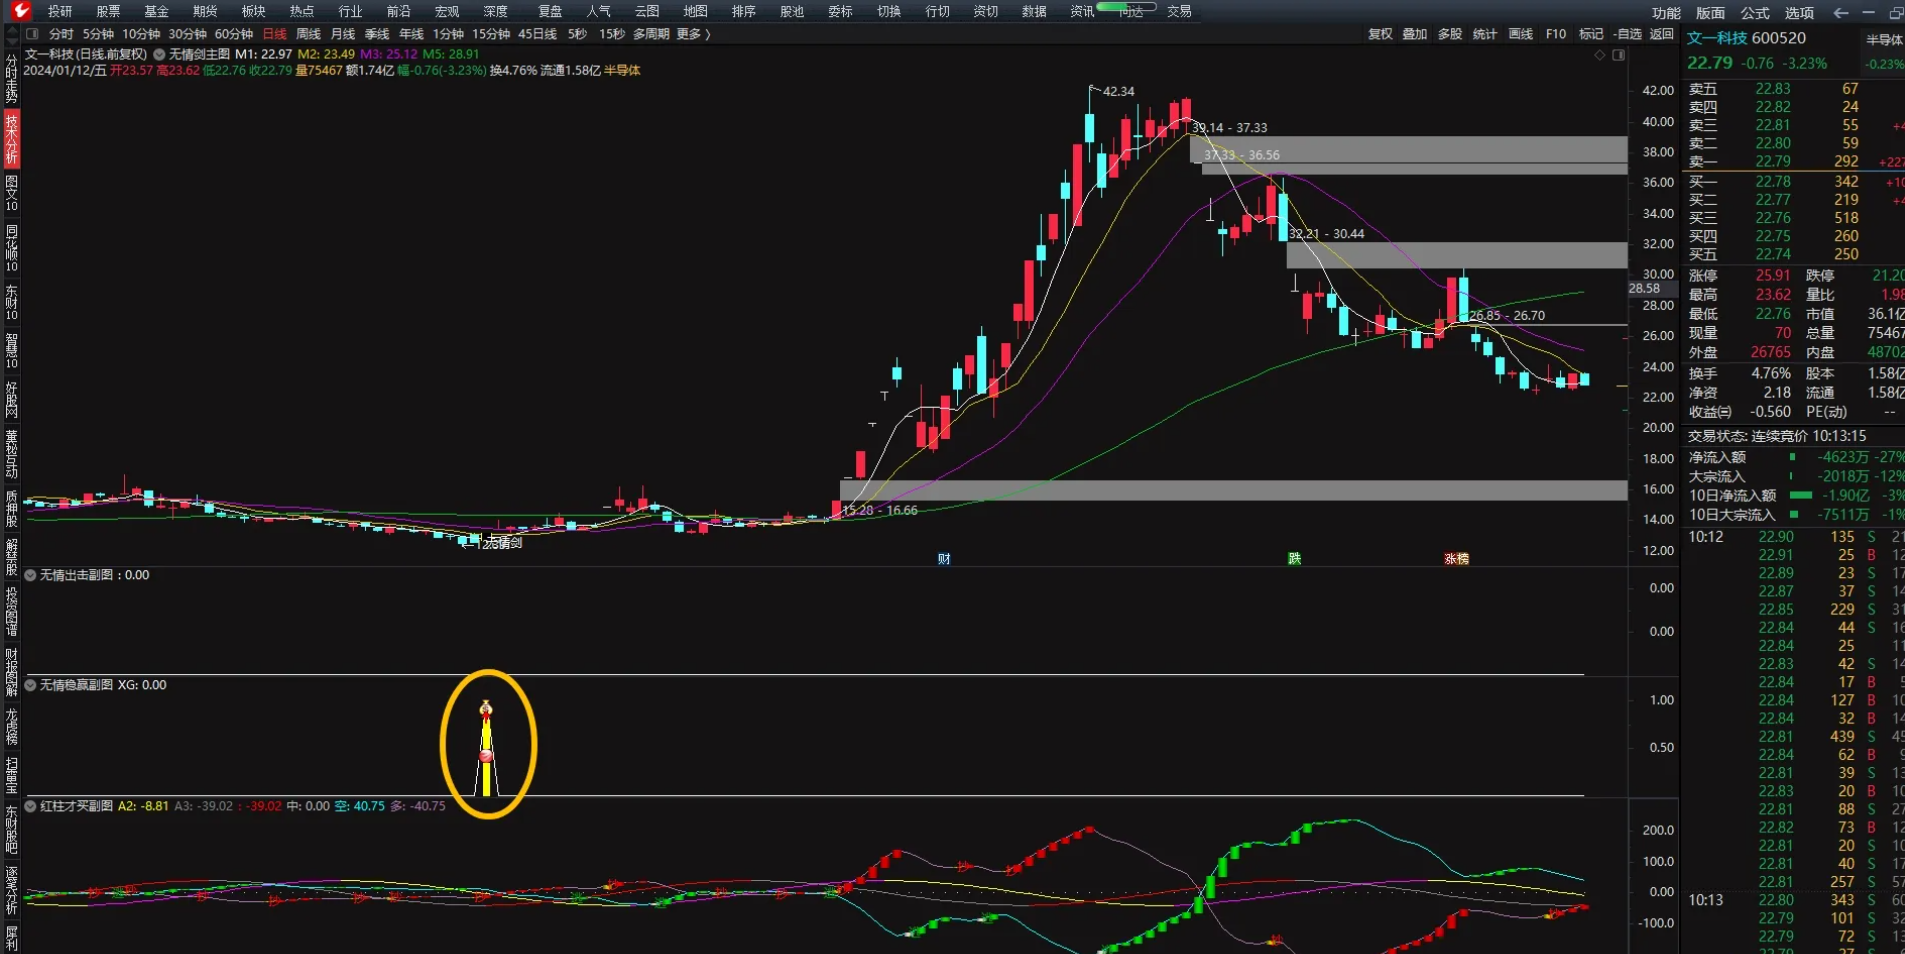
Task: Toggle 复权 price adjustment in toolbar
Action: tap(1380, 34)
